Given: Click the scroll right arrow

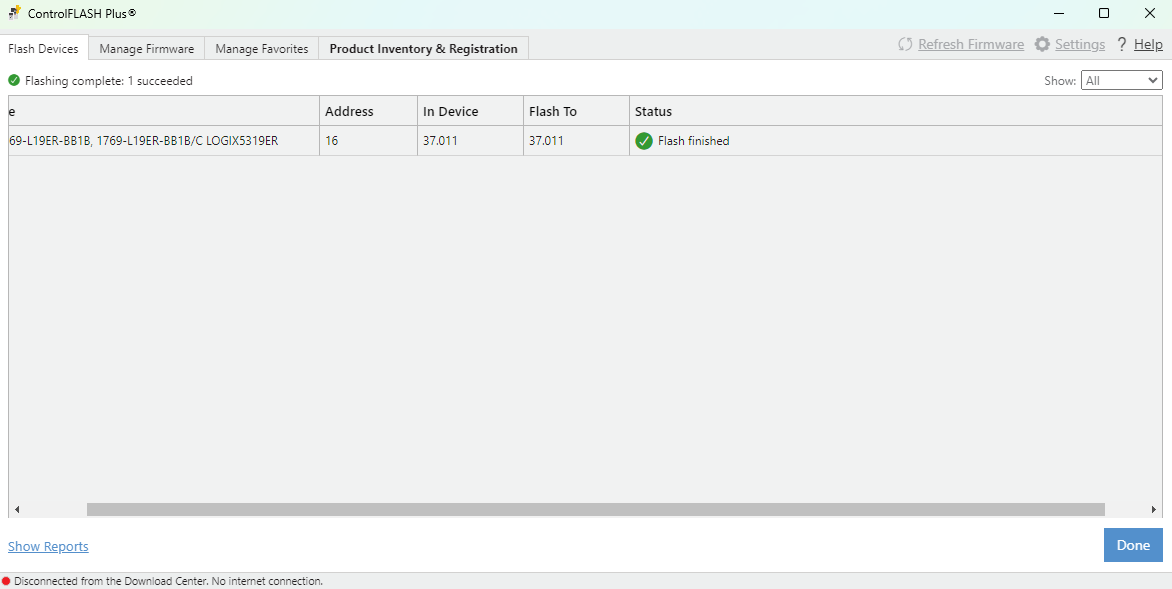Looking at the screenshot, I should 1153,510.
